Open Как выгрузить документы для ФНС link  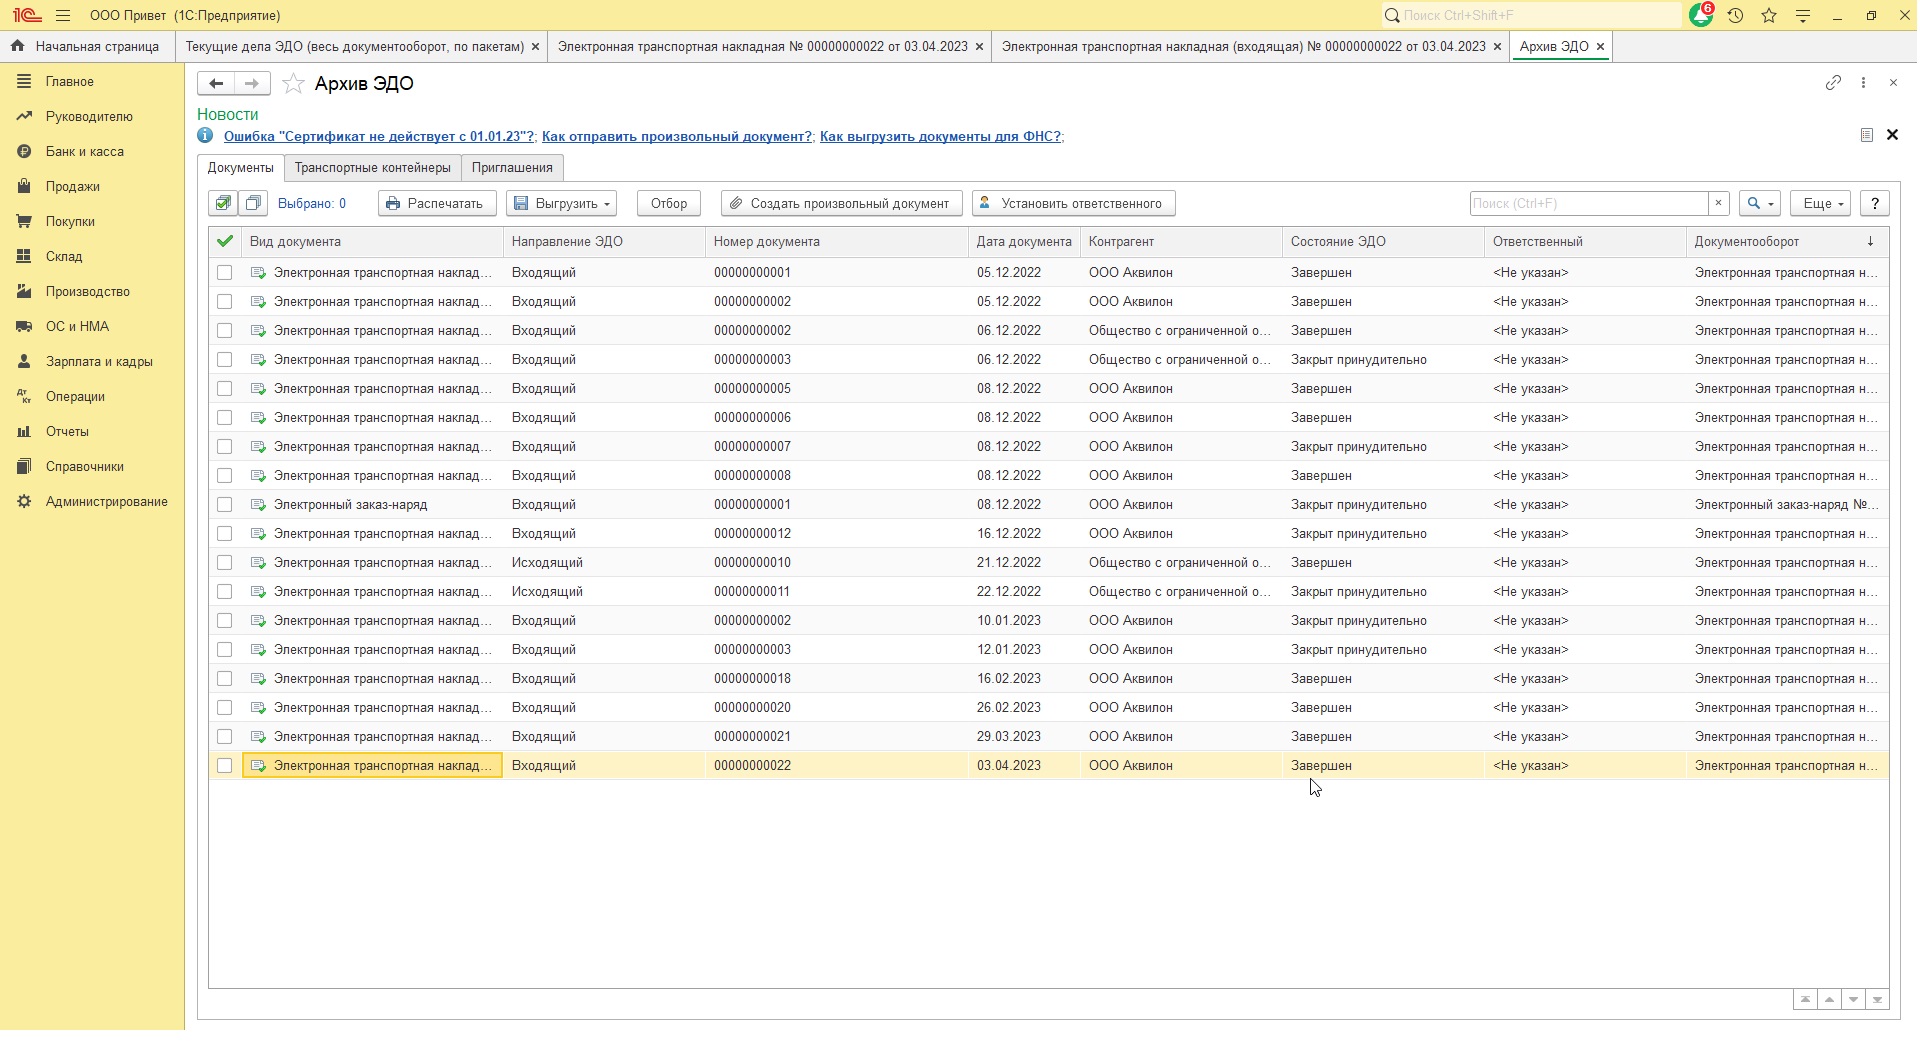pos(940,136)
